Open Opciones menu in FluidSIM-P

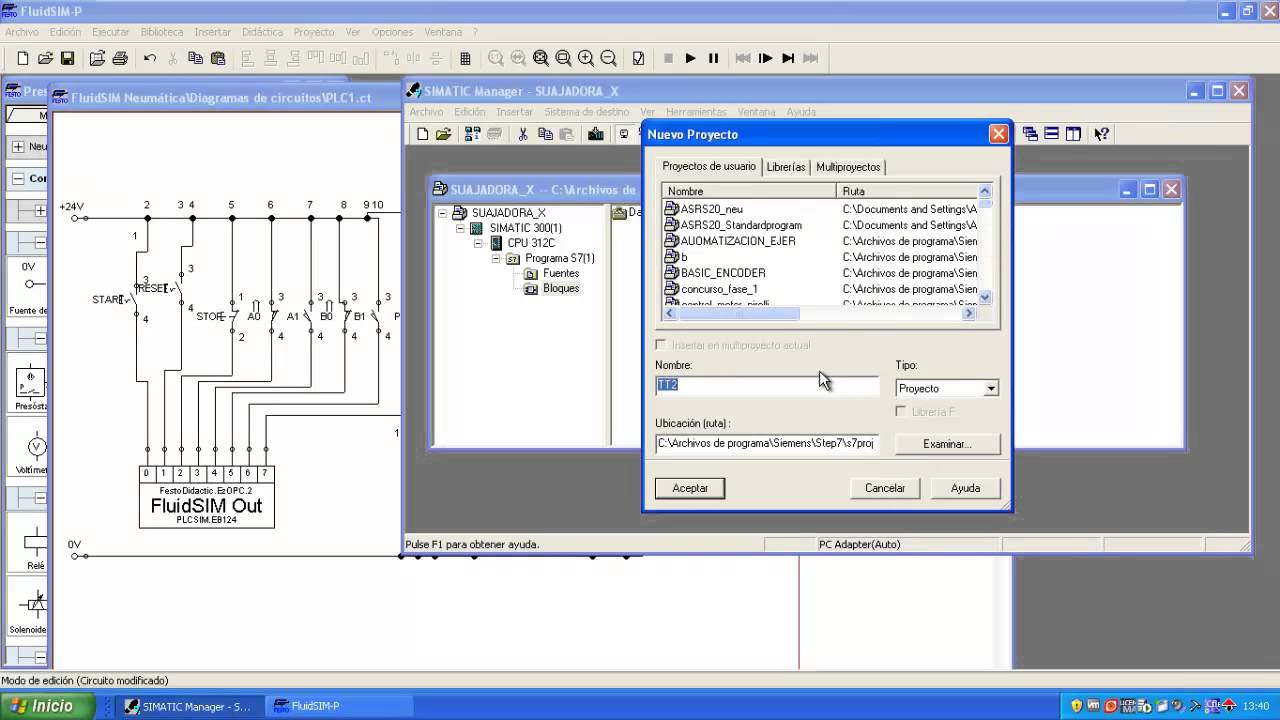point(392,32)
